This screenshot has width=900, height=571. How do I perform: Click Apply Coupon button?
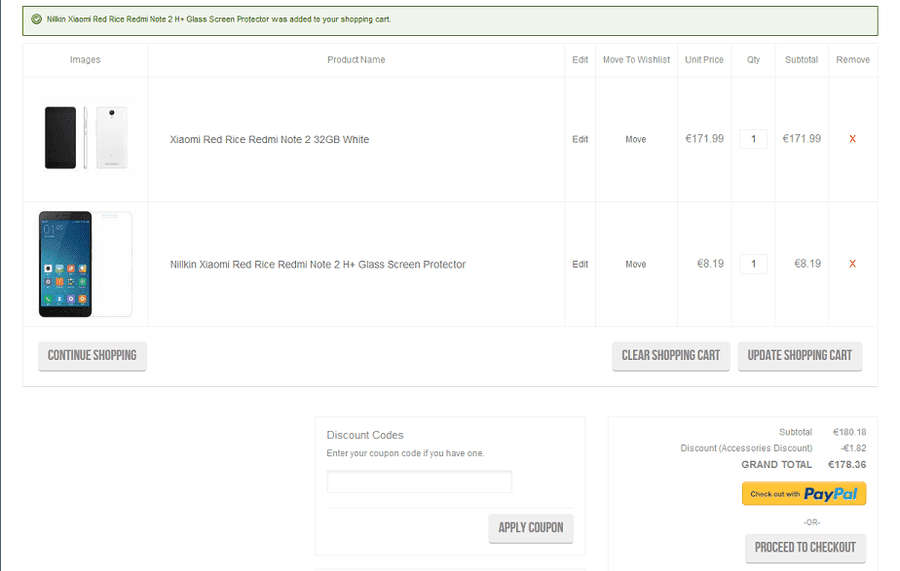531,528
